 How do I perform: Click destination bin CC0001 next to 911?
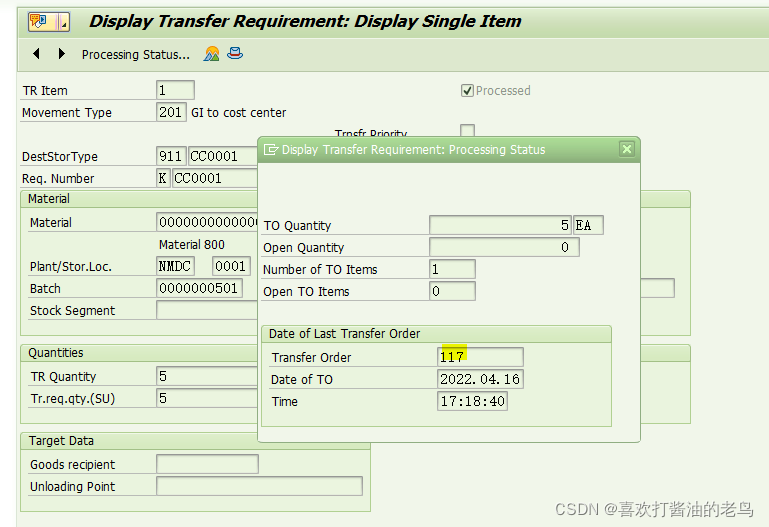(223, 156)
